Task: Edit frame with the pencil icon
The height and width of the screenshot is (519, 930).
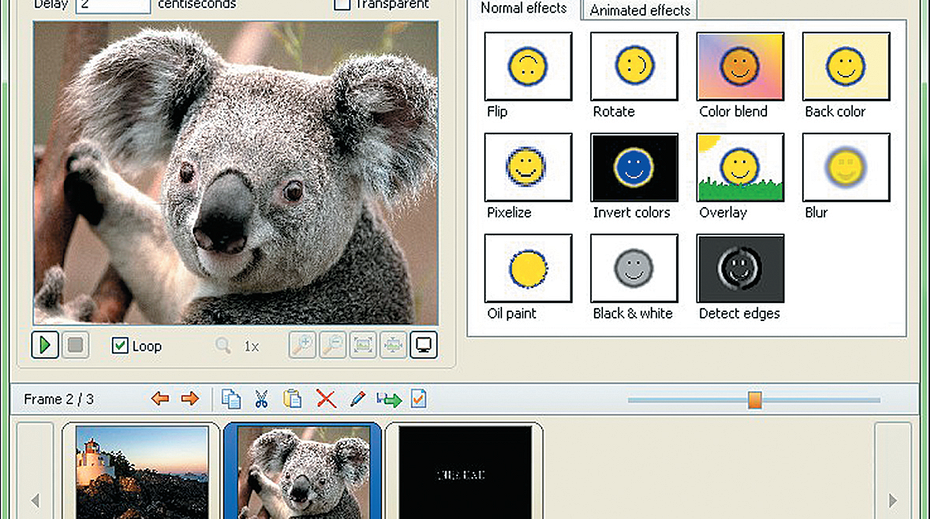Action: point(357,399)
